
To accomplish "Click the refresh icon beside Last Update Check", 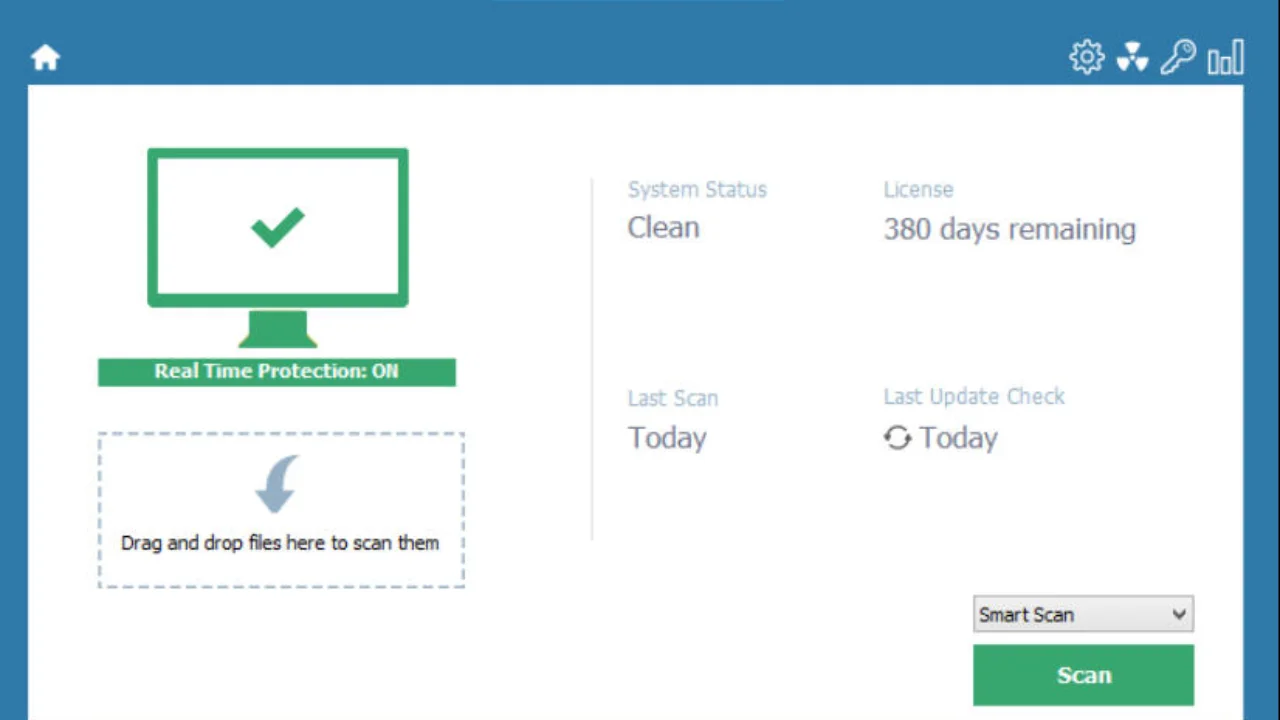I will [x=897, y=438].
